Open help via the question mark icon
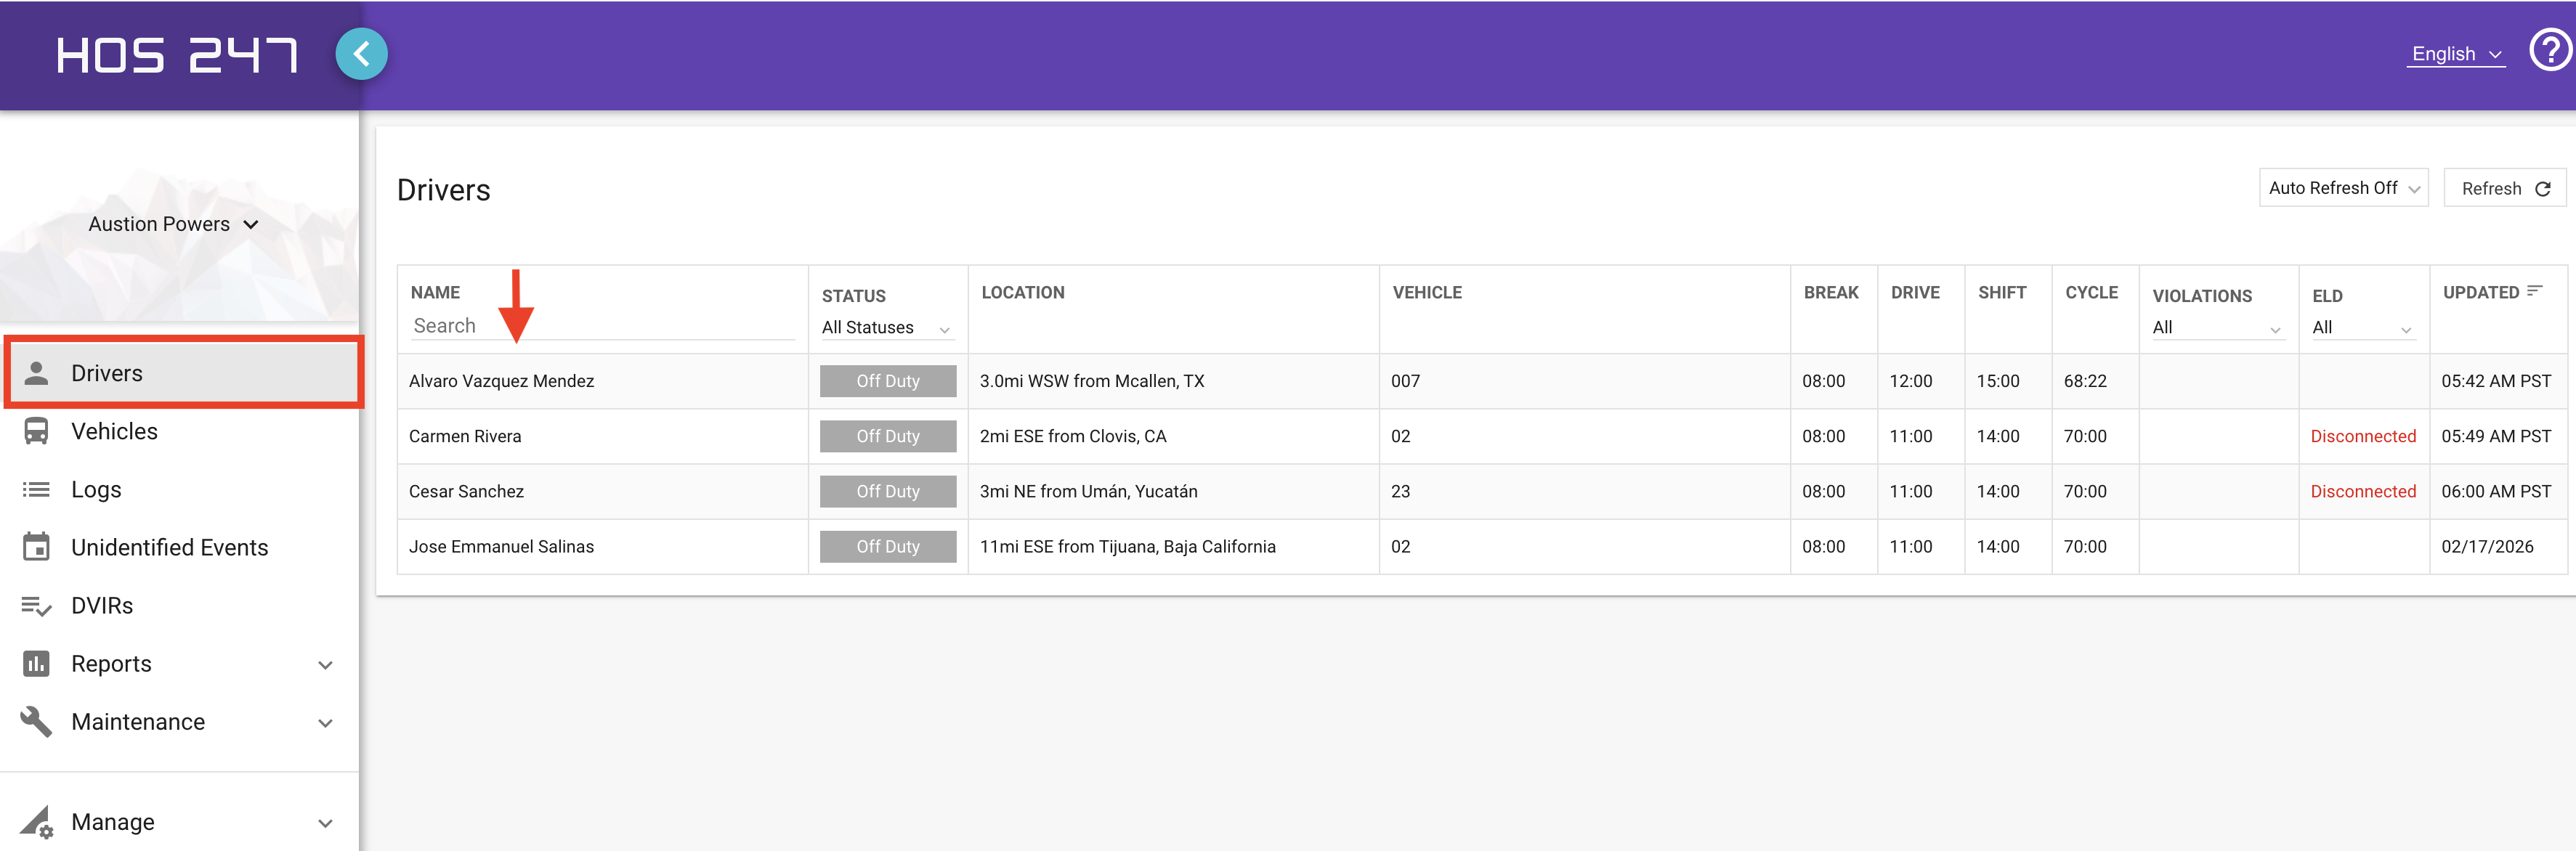Viewport: 2576px width, 851px height. pos(2549,50)
